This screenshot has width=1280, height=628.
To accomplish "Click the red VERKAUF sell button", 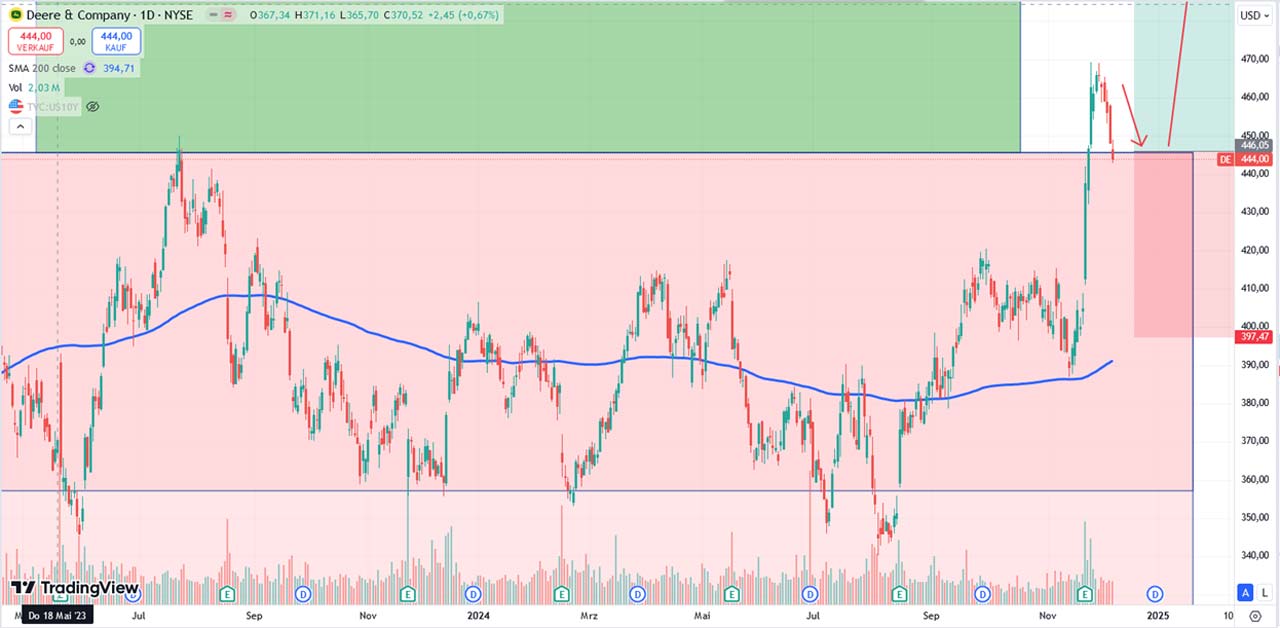I will (36, 41).
